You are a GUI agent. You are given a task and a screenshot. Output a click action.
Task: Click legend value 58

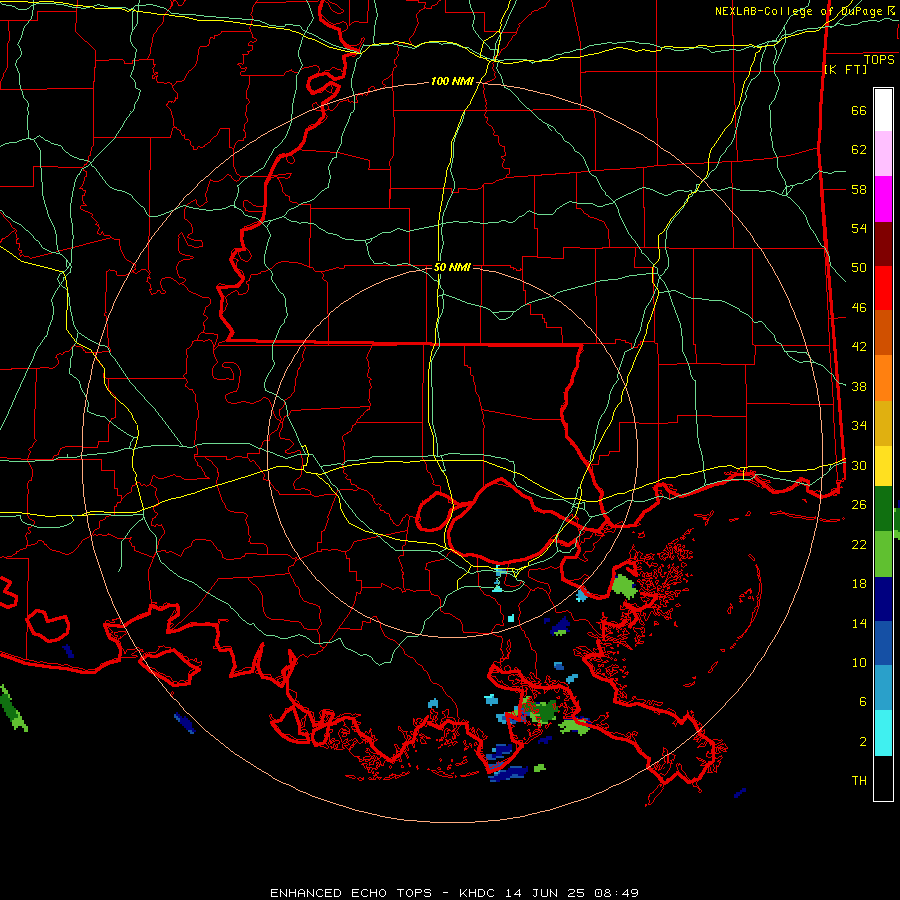coord(859,189)
